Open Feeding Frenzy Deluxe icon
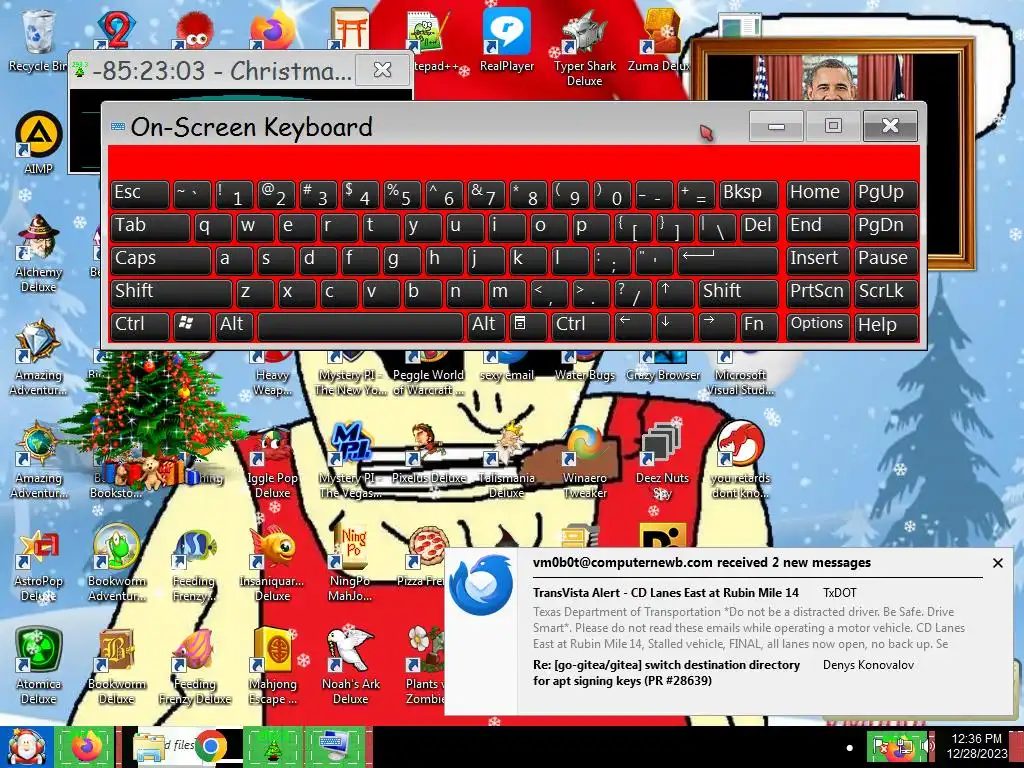Screen dimensions: 1024x768 pyautogui.click(x=195, y=666)
